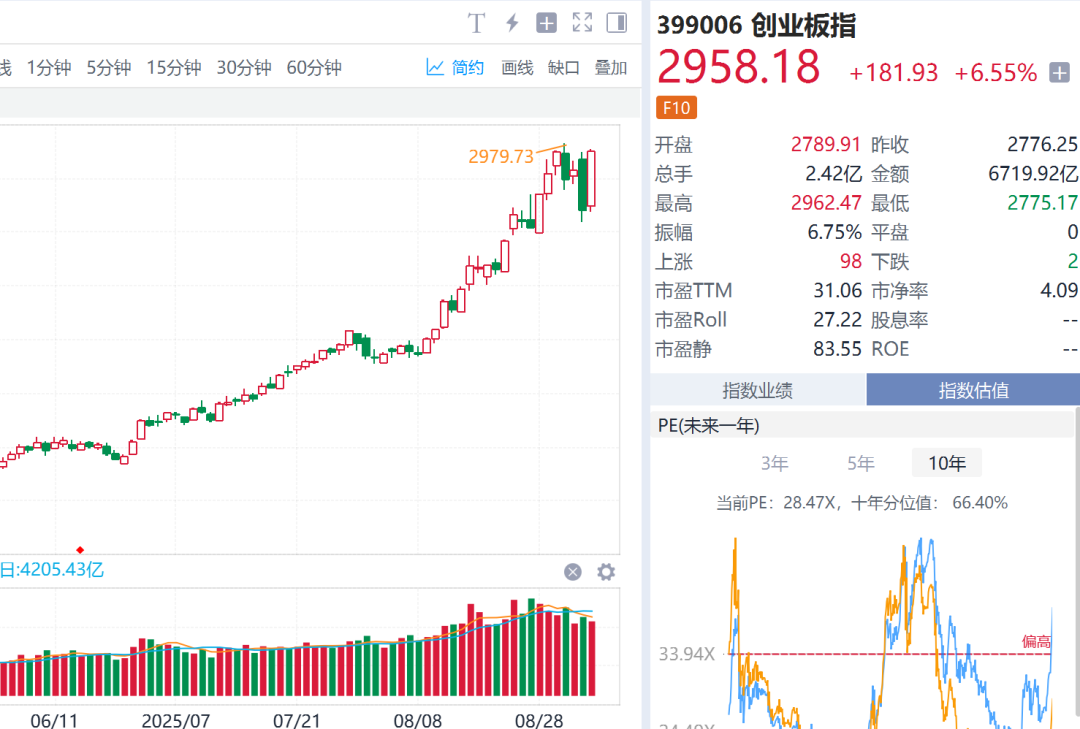The width and height of the screenshot is (1080, 729).
Task: Click the 2979.73 high price label
Action: coord(501,156)
